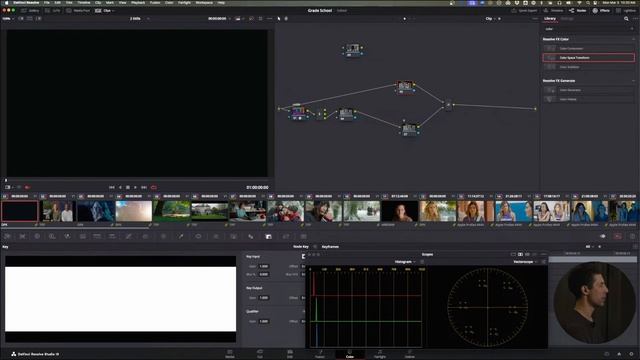This screenshot has height=360, width=640.
Task: Select clip thumbnail 01 with red outline
Action: point(20,211)
